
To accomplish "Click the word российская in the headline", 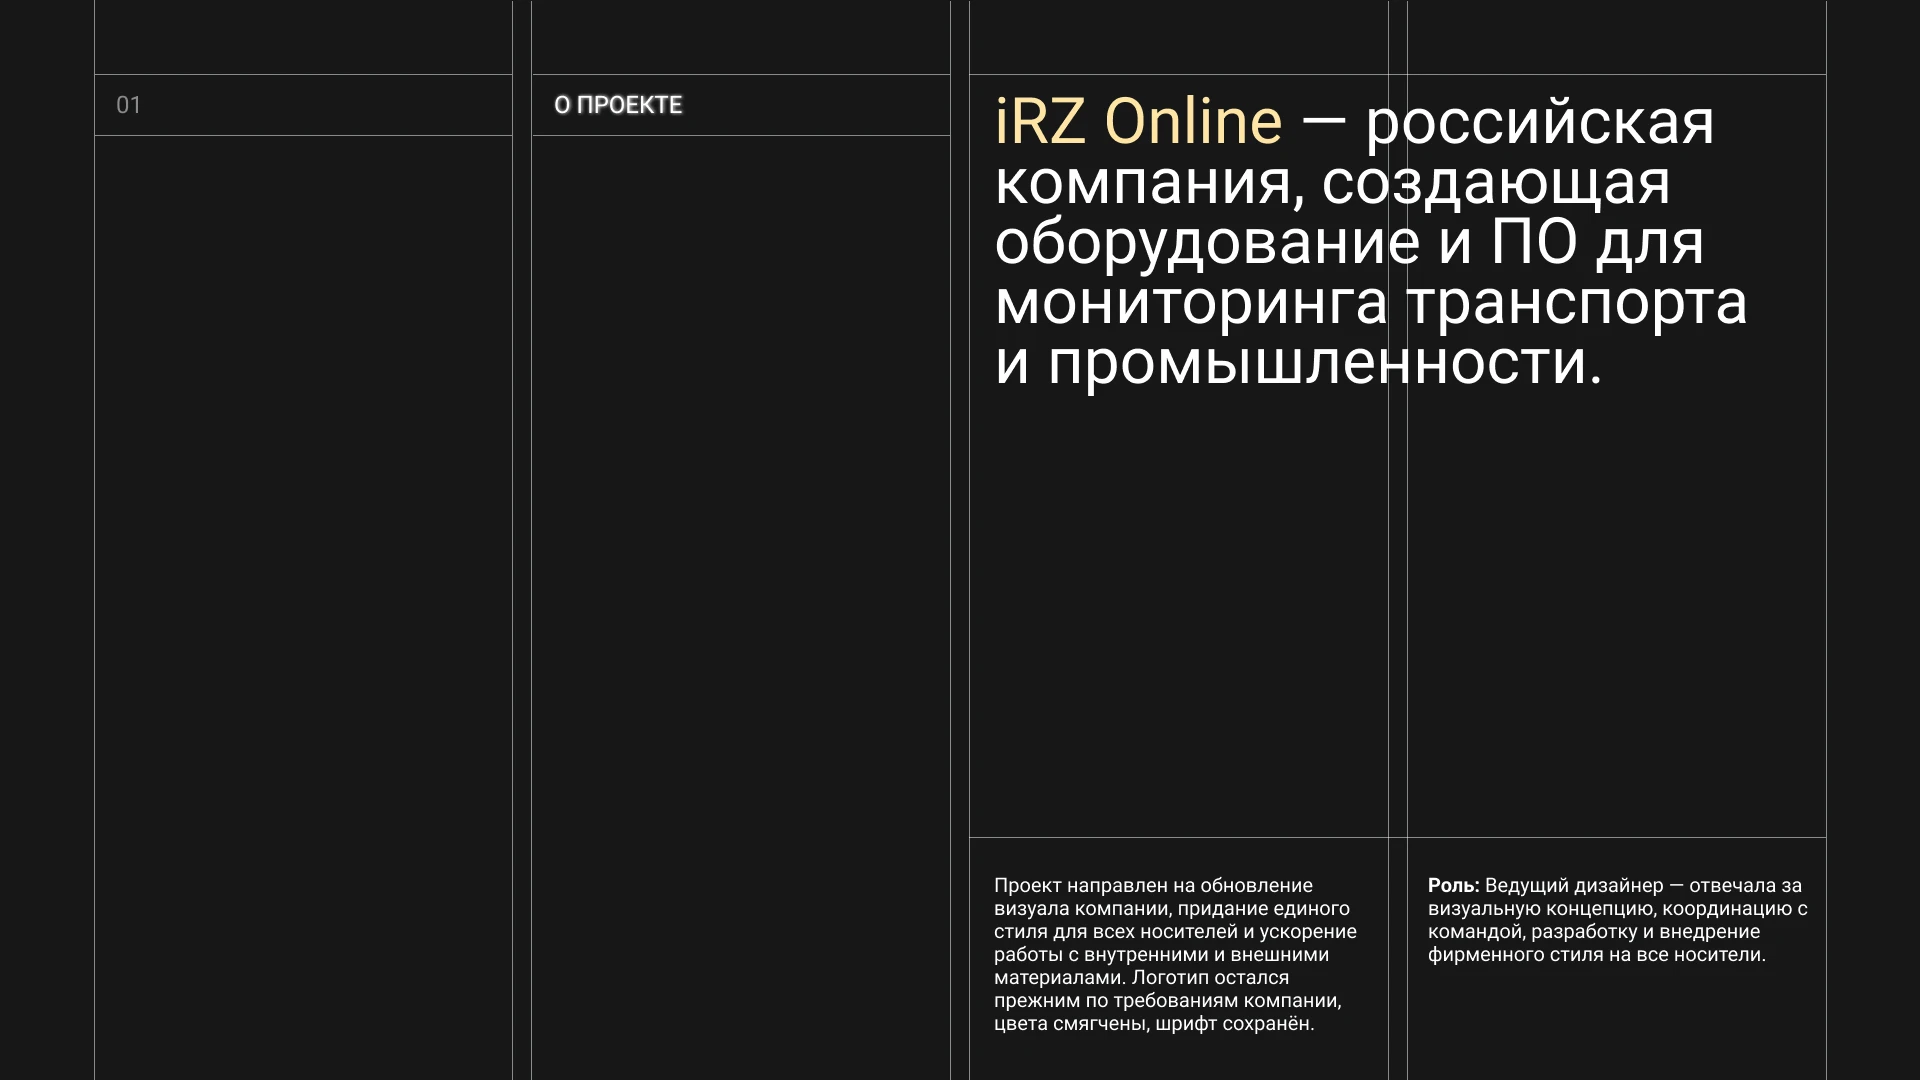I will pos(1540,122).
